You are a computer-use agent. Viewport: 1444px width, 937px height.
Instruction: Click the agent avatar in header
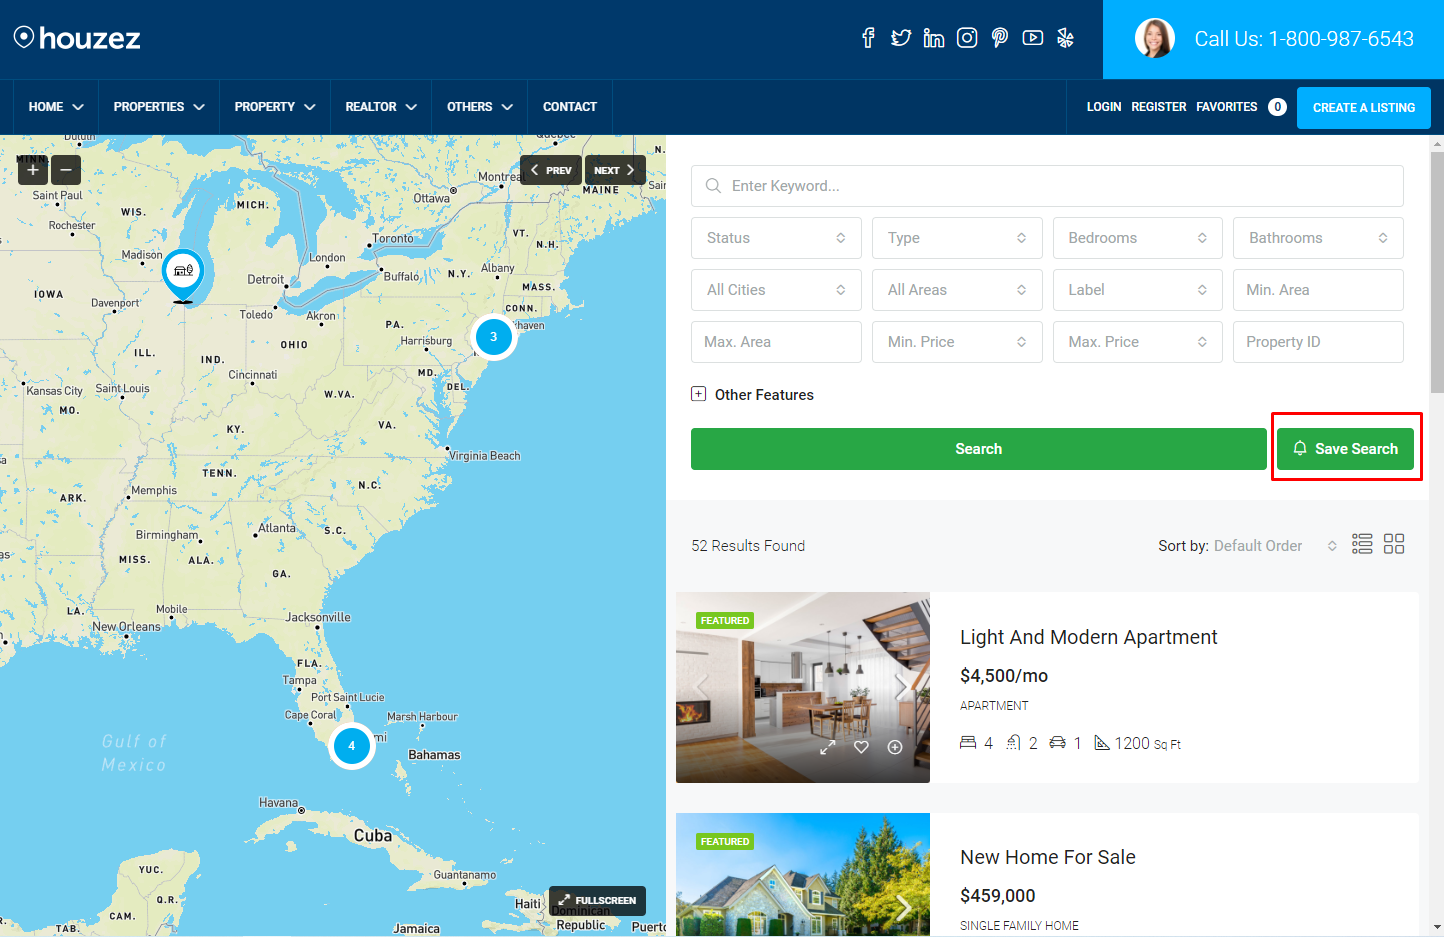pyautogui.click(x=1154, y=39)
